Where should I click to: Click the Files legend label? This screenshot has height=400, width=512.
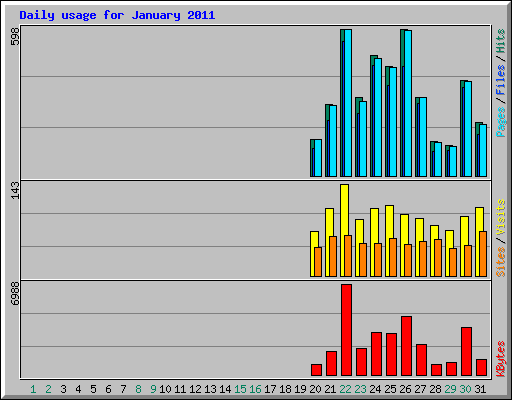coord(500,80)
